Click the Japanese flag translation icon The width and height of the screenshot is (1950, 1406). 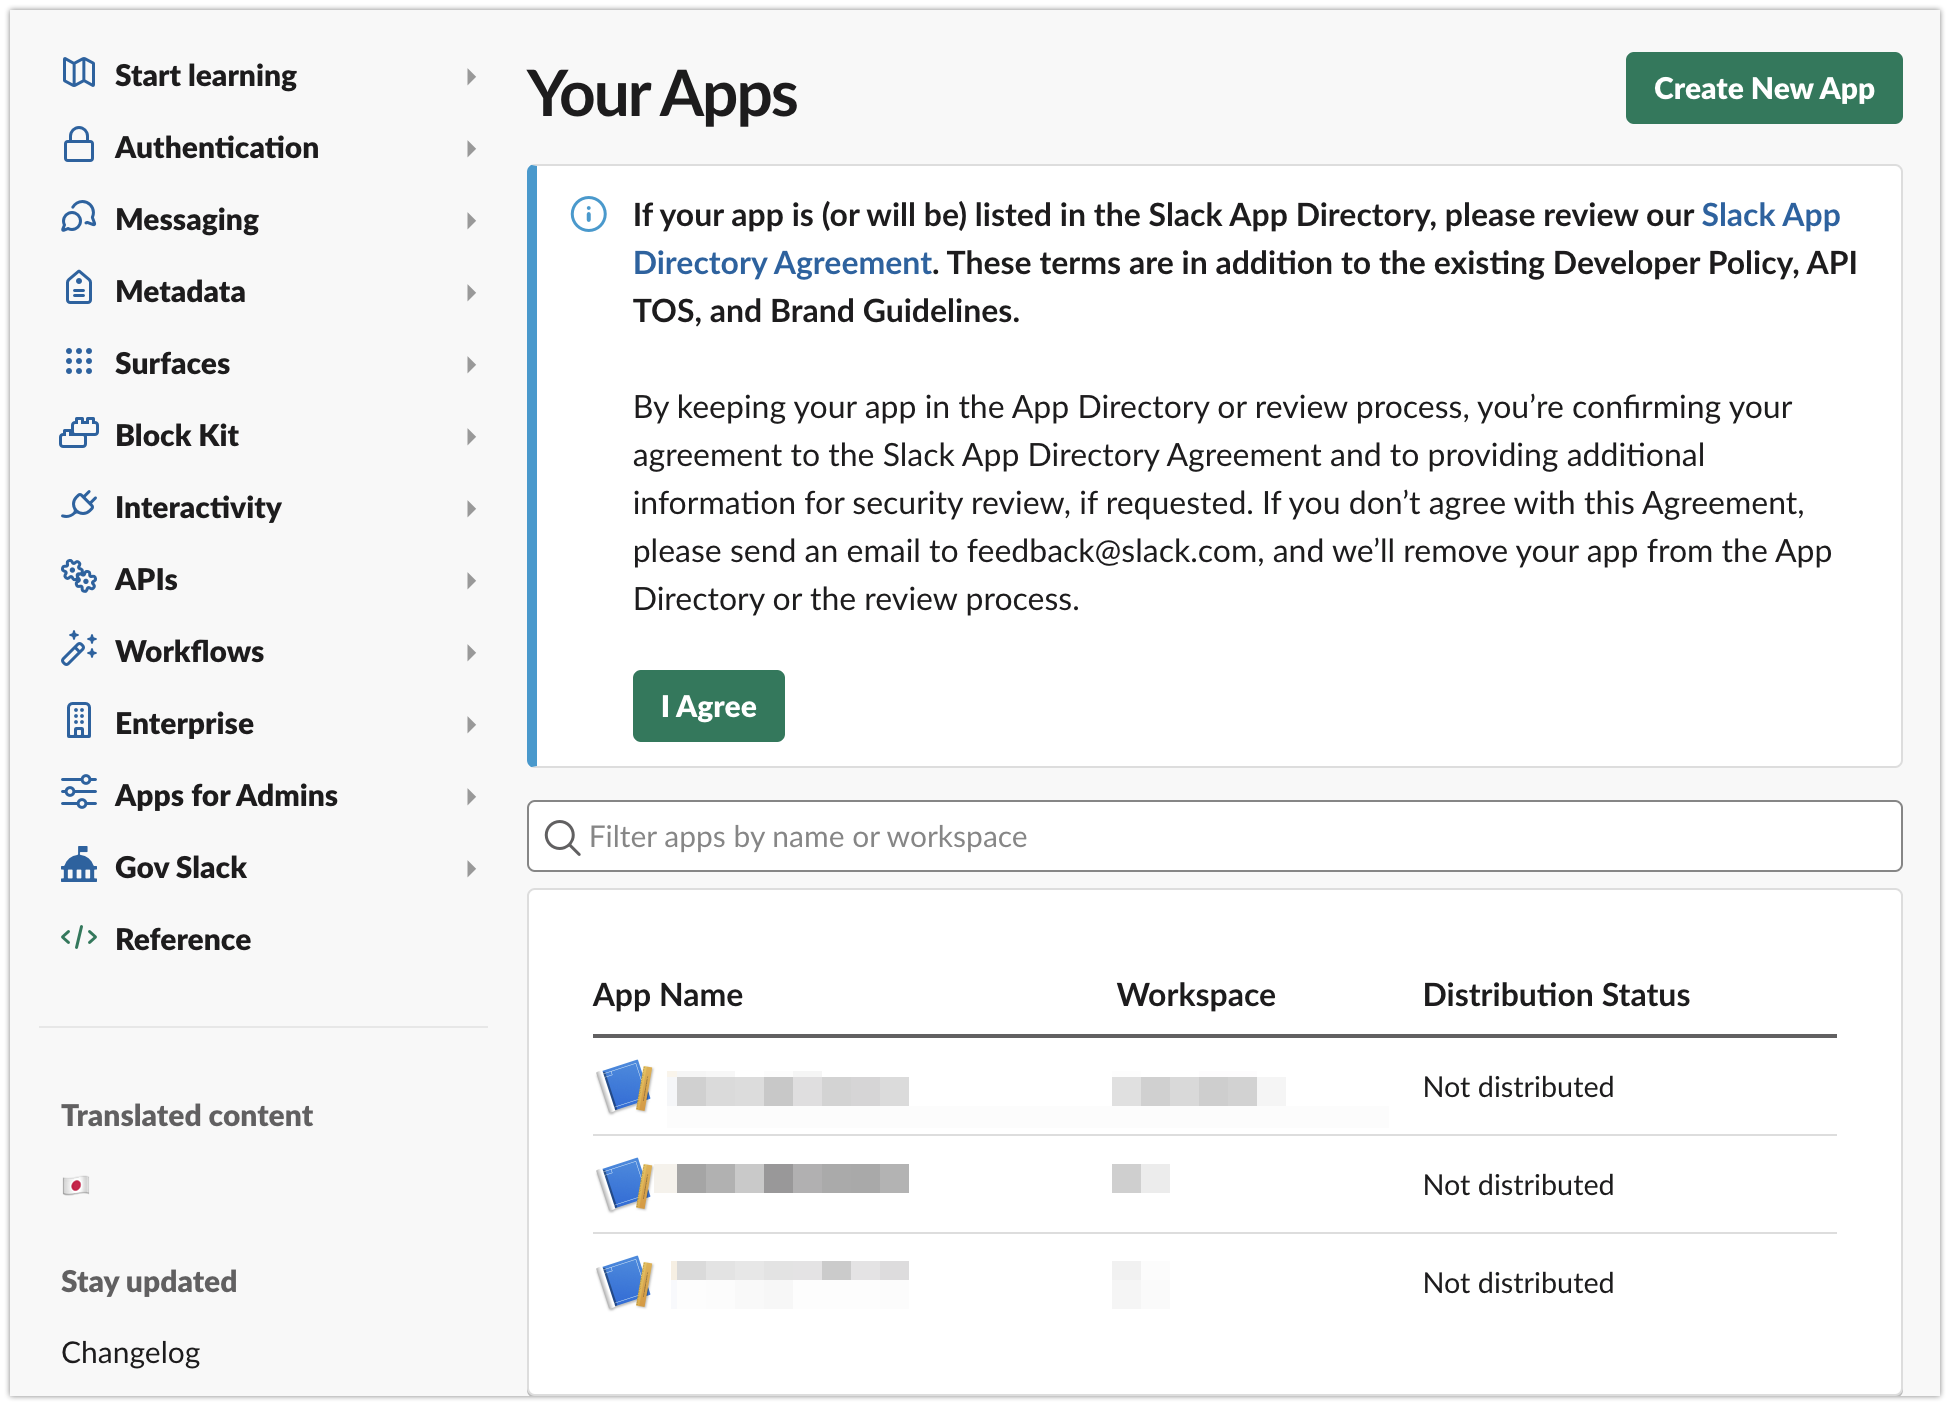click(76, 1186)
